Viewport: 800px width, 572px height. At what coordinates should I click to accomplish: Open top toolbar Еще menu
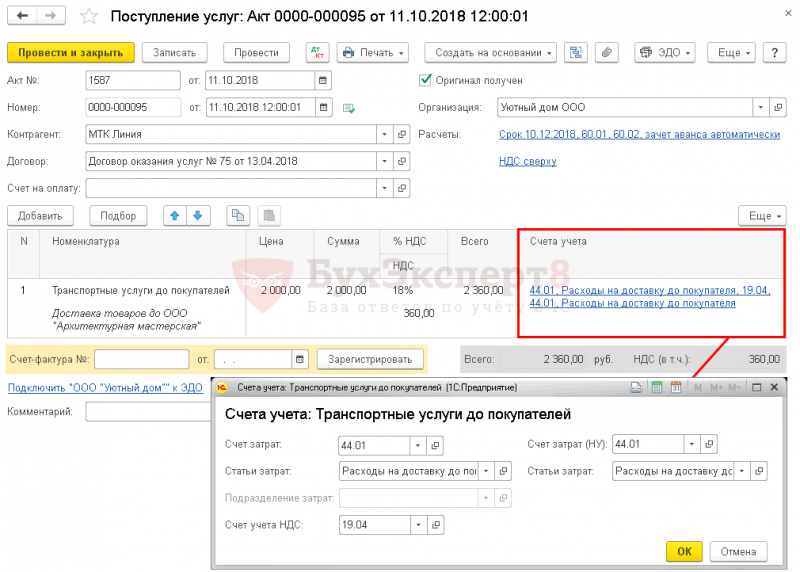pyautogui.click(x=731, y=53)
